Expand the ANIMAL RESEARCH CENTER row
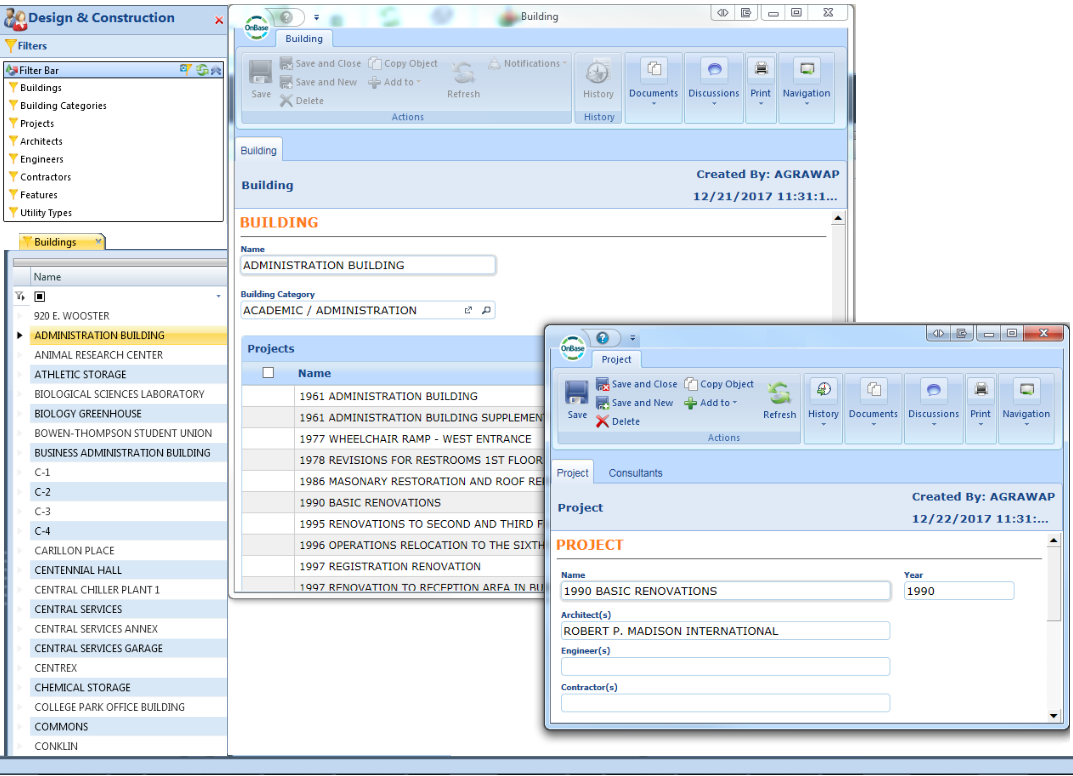This screenshot has width=1073, height=776. 20,355
